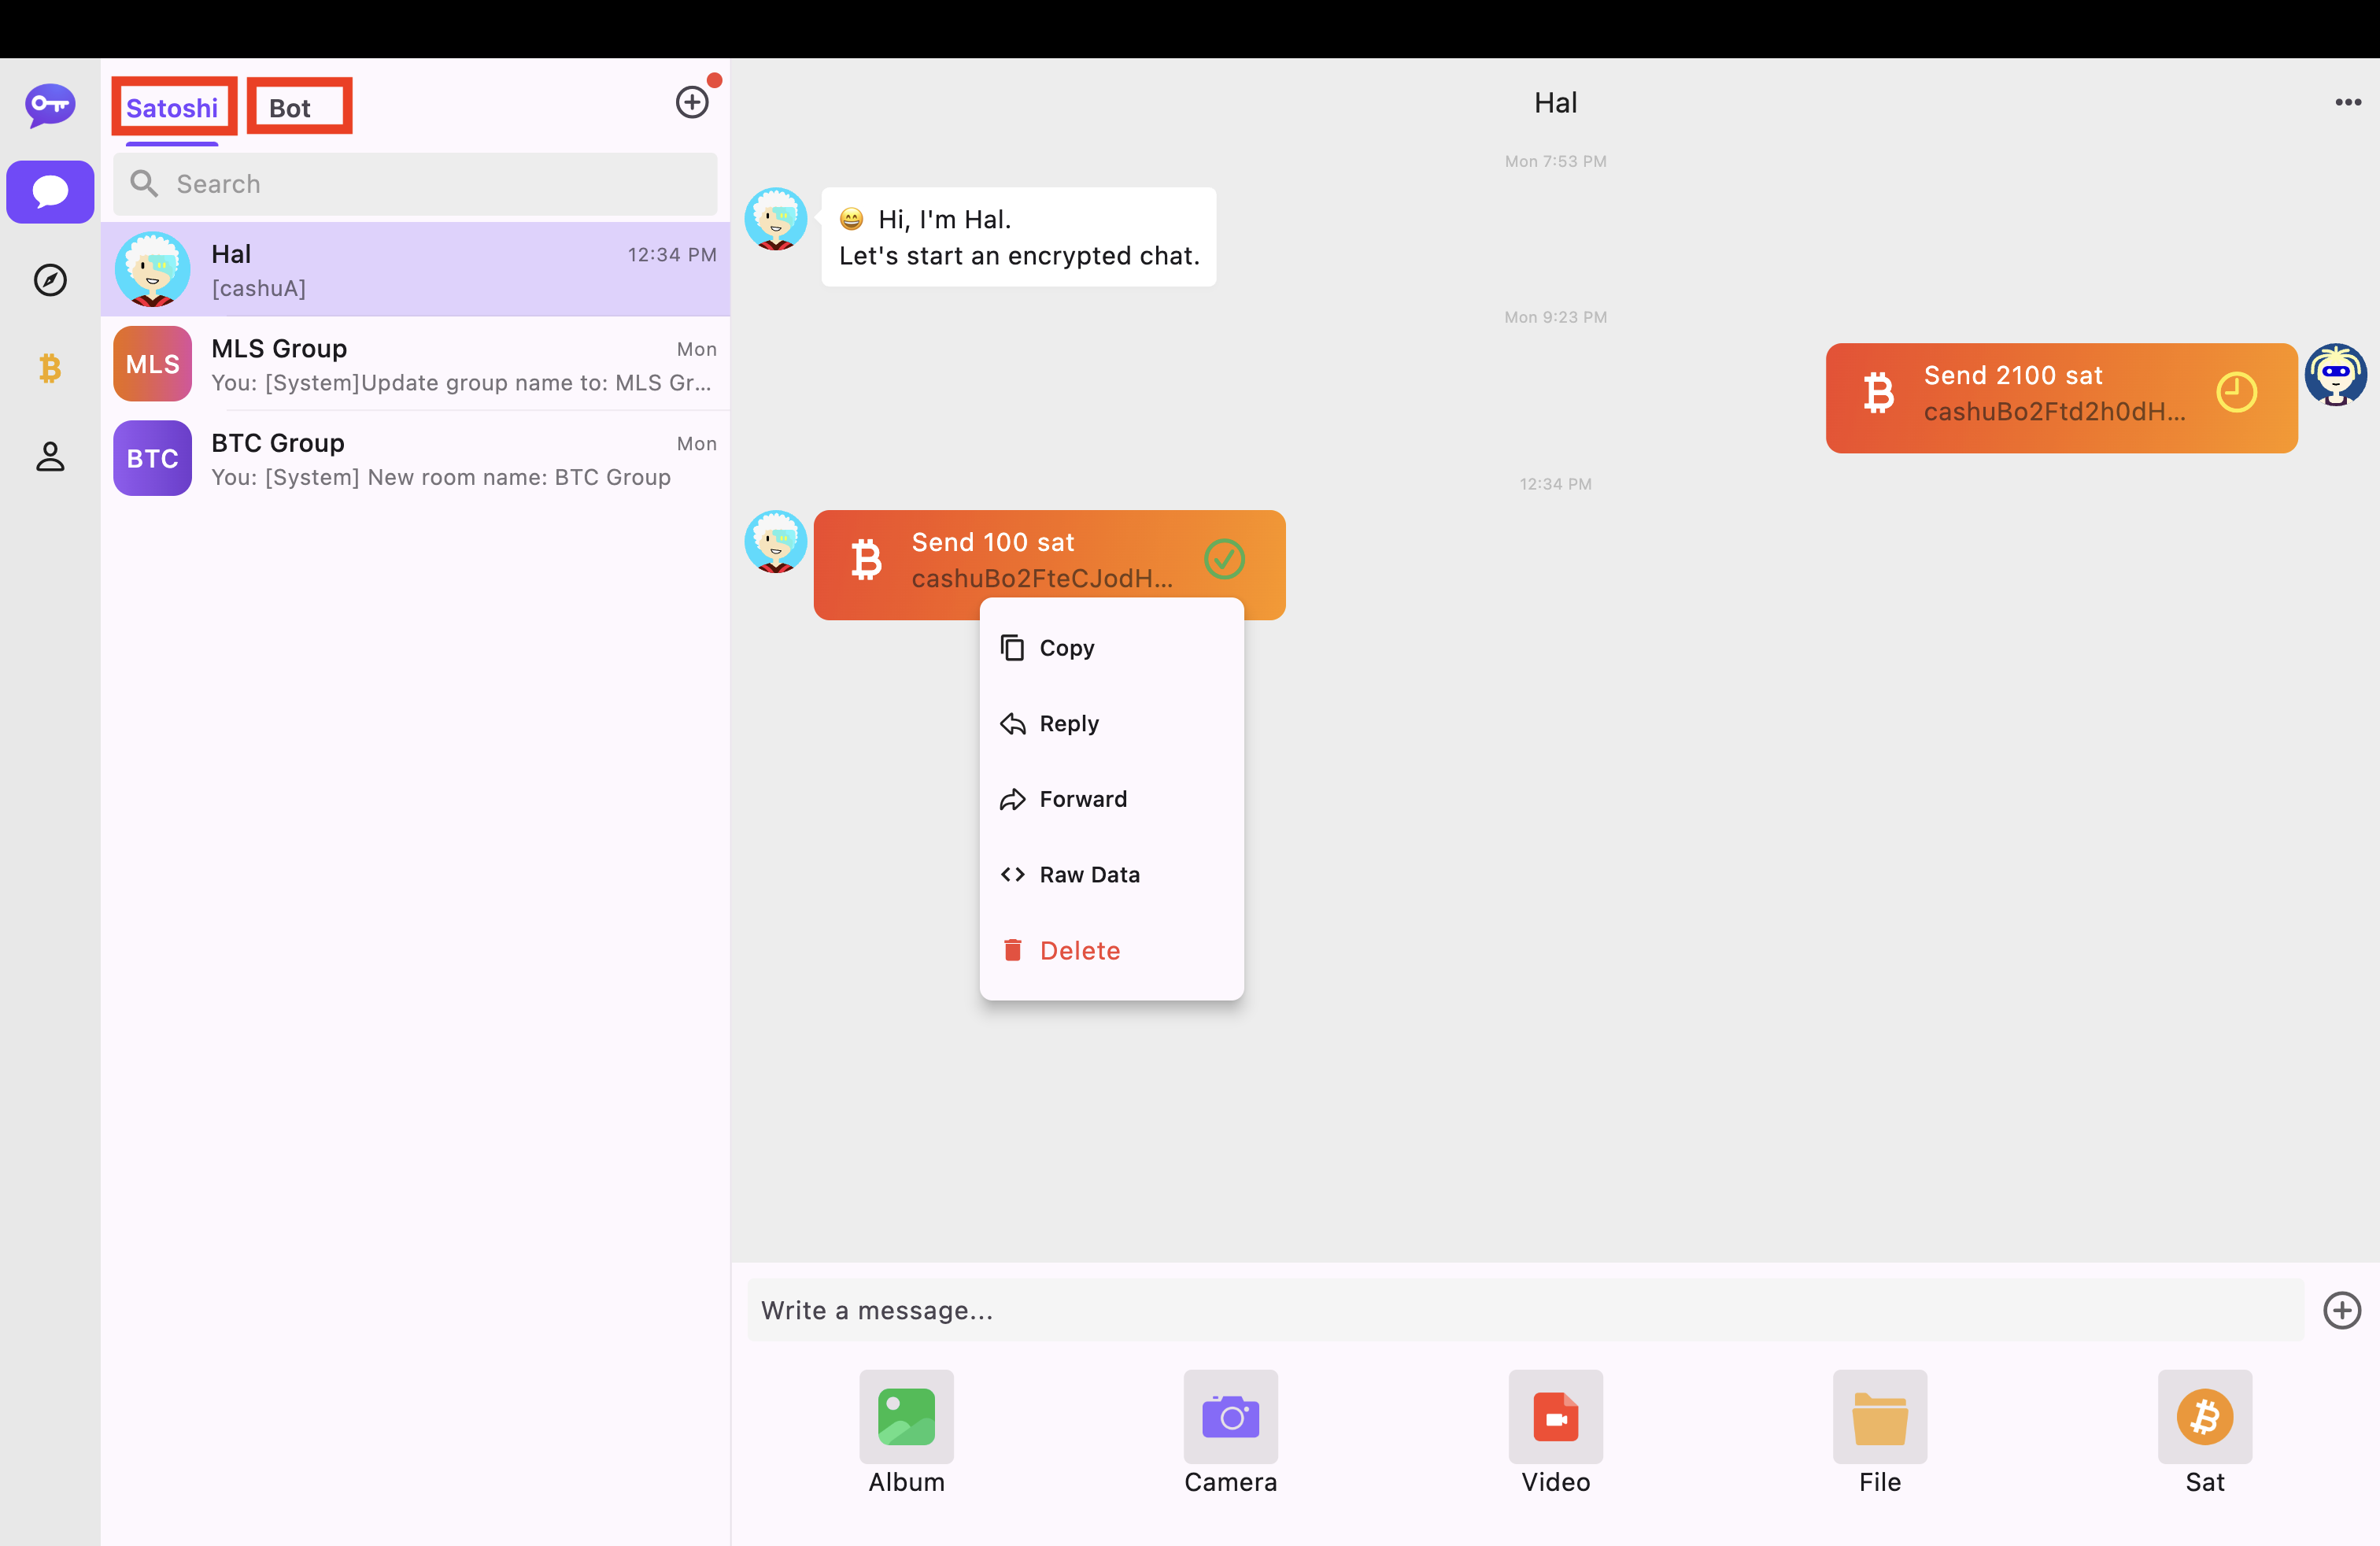This screenshot has height=1546, width=2380.
Task: Open the Sat payment option
Action: coord(2204,1432)
